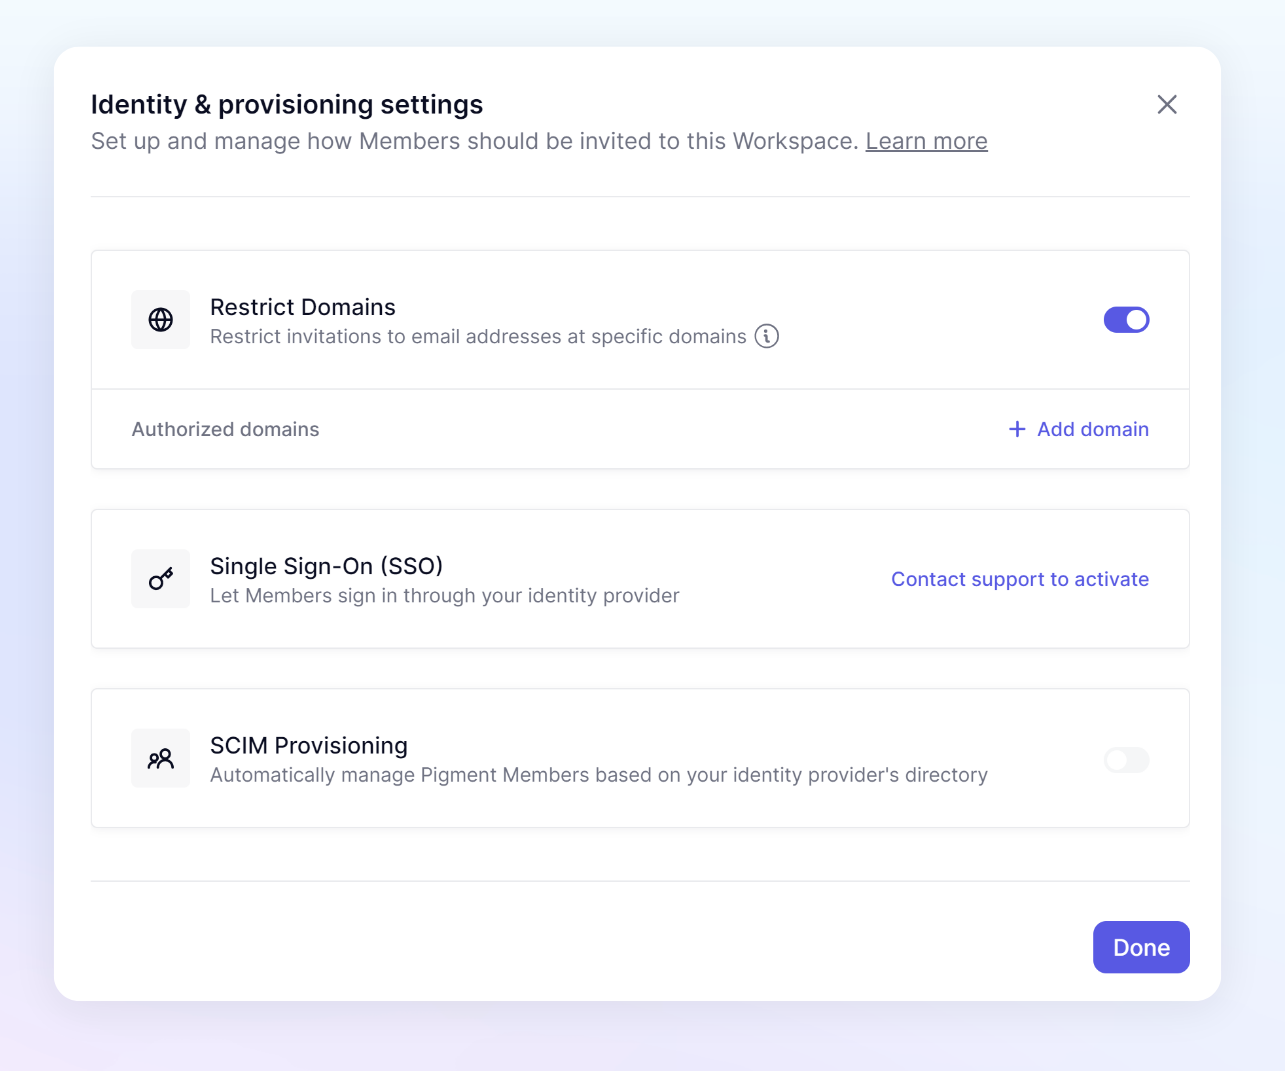This screenshot has height=1071, width=1285.
Task: Open the info tooltip icon after 'specific domains'
Action: (x=767, y=336)
